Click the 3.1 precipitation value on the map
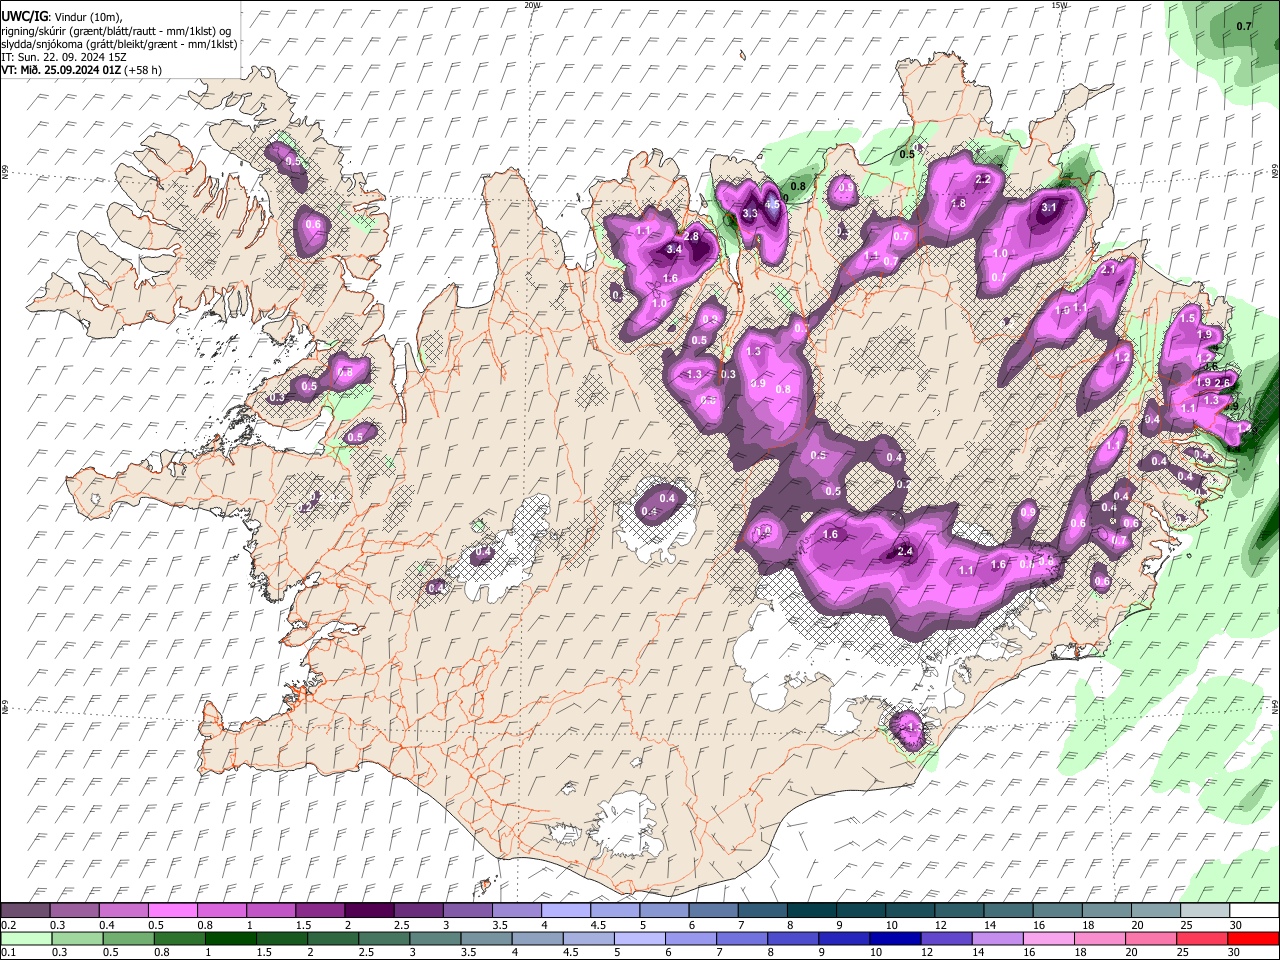 tap(1049, 207)
